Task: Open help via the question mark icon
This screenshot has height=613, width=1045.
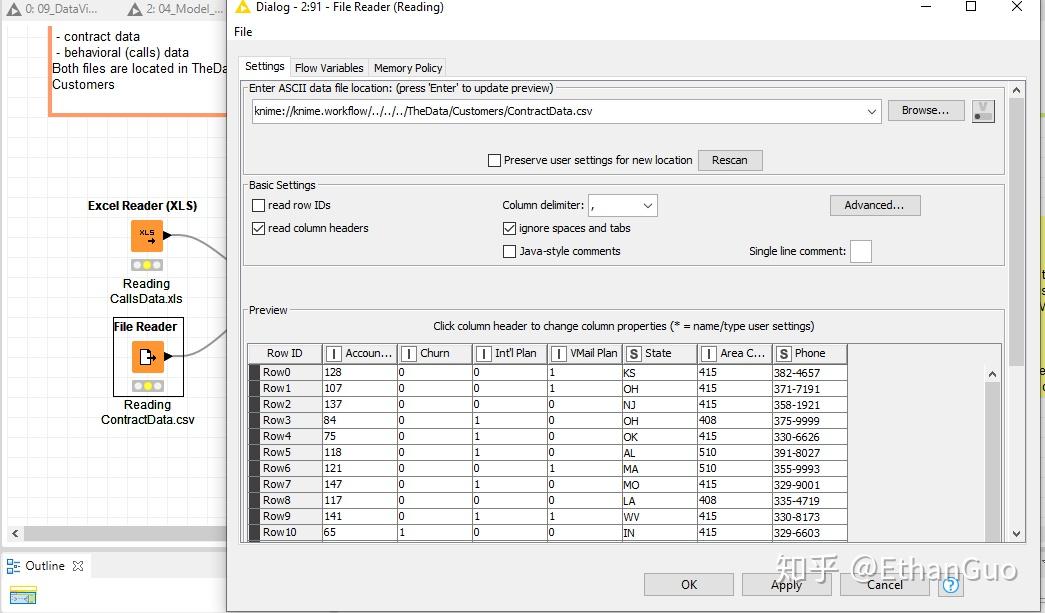Action: (x=949, y=585)
